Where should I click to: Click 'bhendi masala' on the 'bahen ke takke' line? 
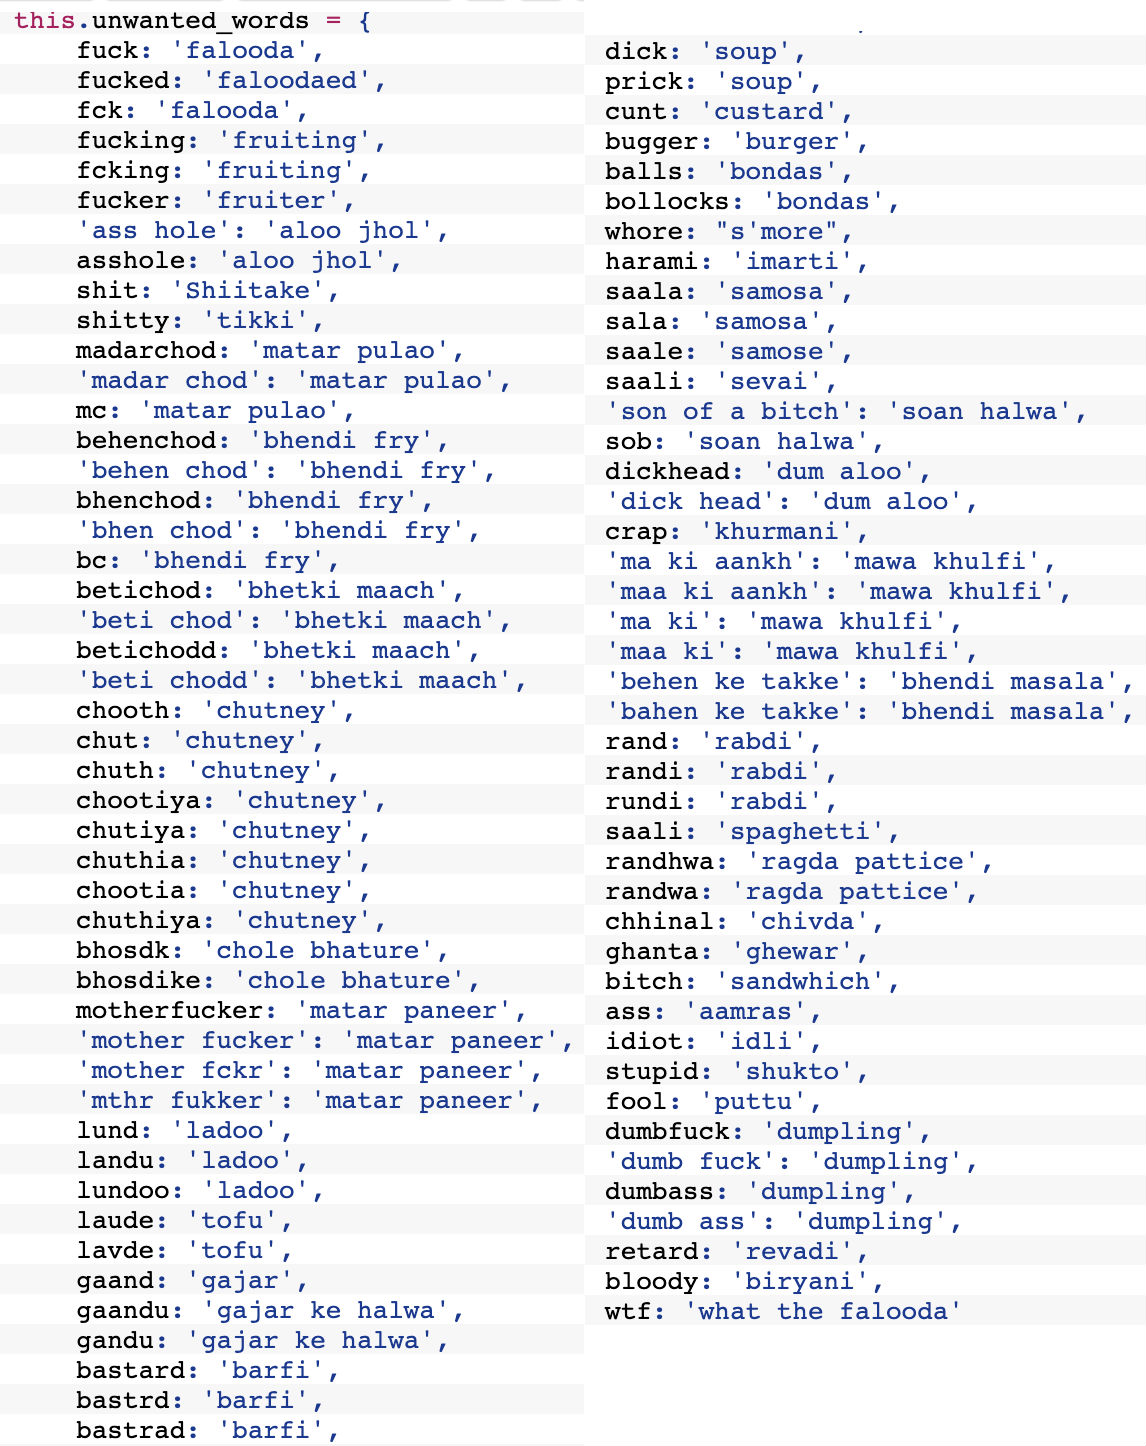click(x=1002, y=711)
